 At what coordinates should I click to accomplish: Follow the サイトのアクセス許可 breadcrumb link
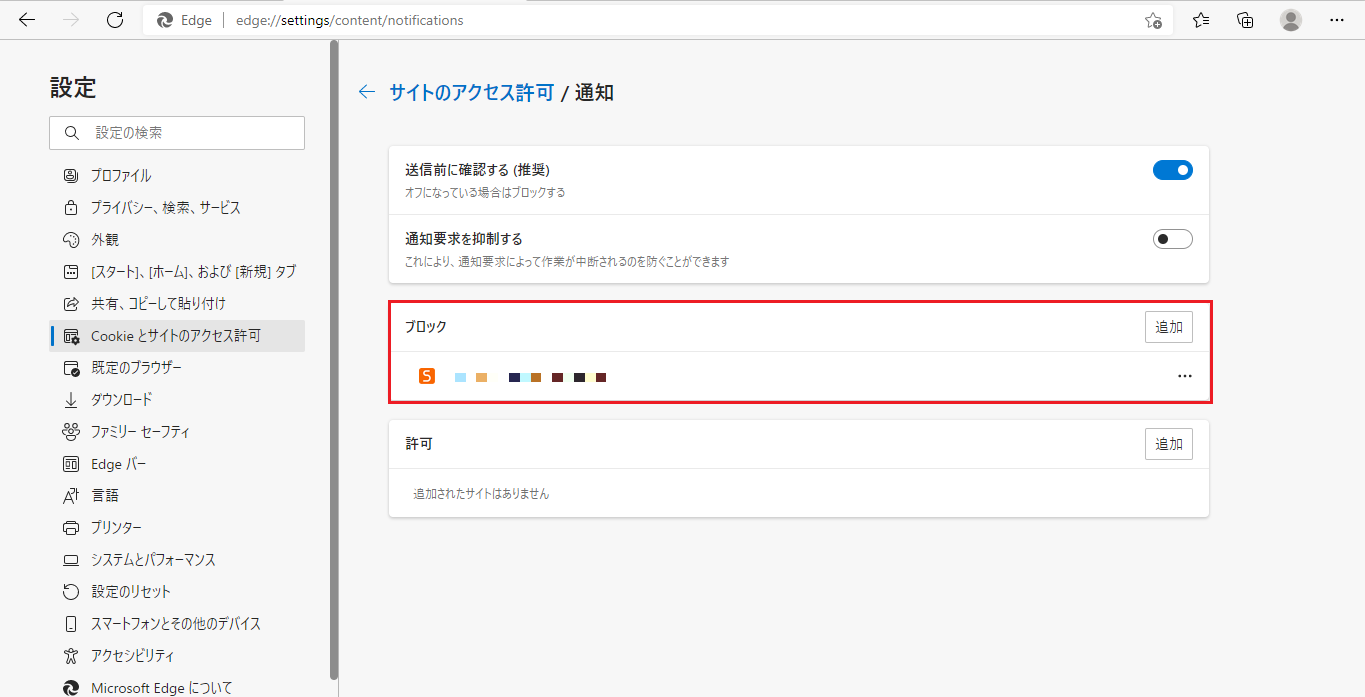click(x=471, y=93)
